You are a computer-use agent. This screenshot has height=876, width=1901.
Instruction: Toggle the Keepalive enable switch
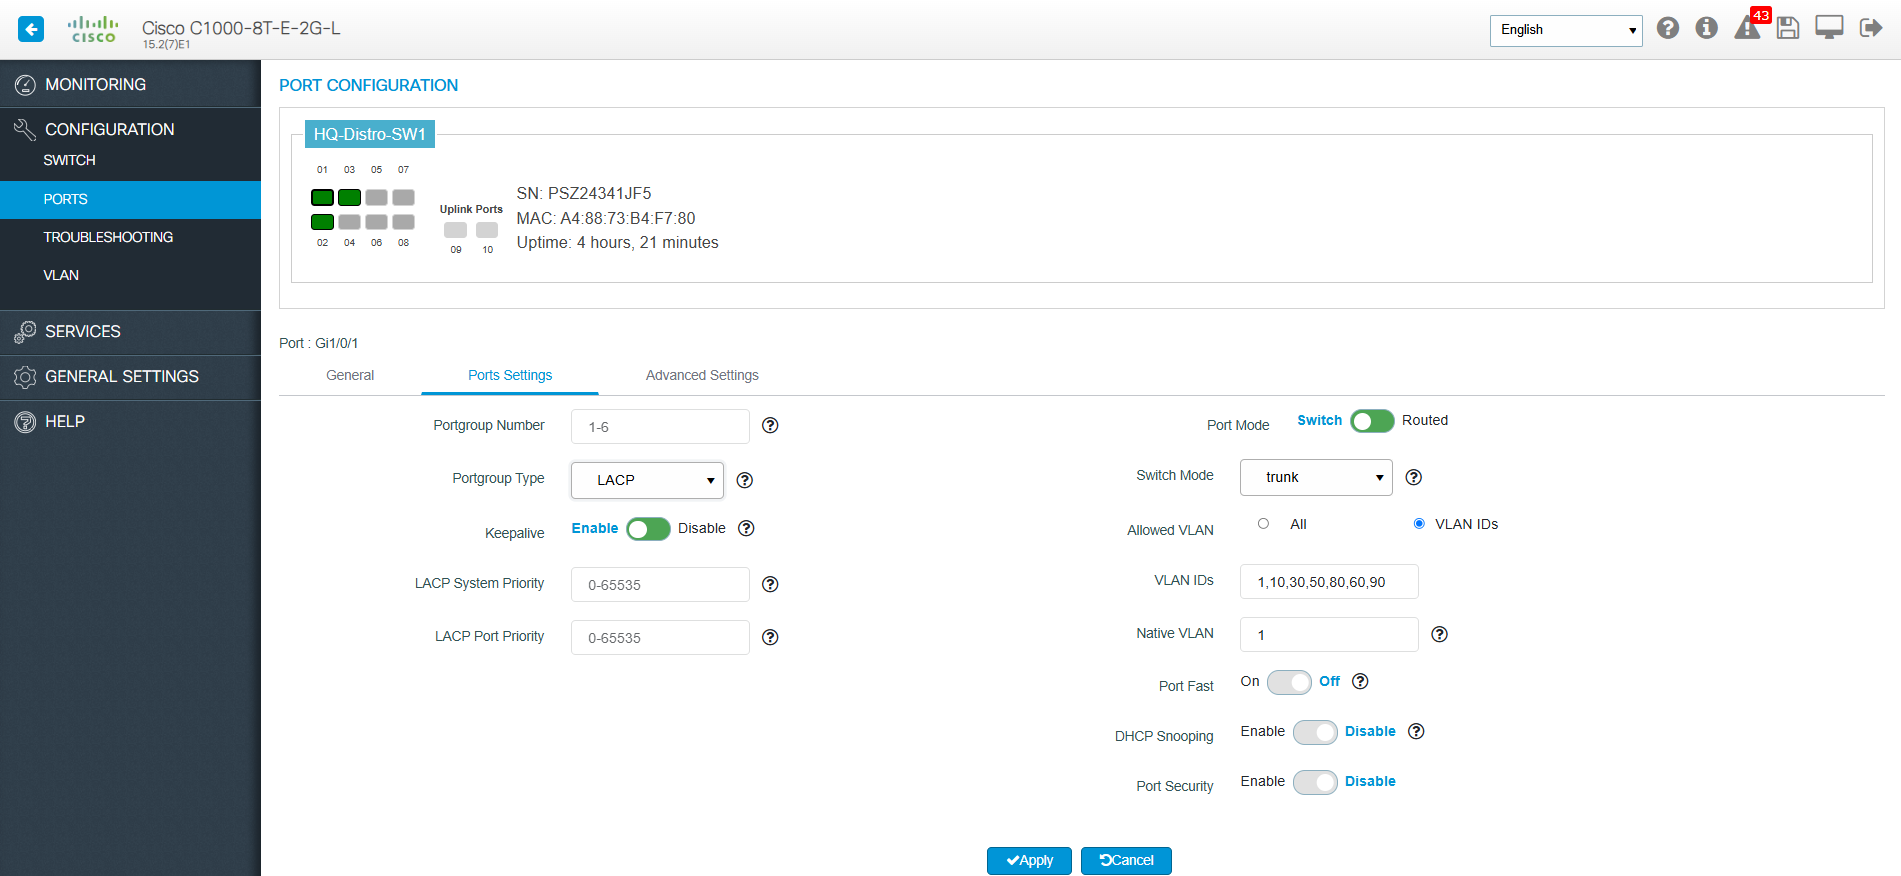point(648,529)
